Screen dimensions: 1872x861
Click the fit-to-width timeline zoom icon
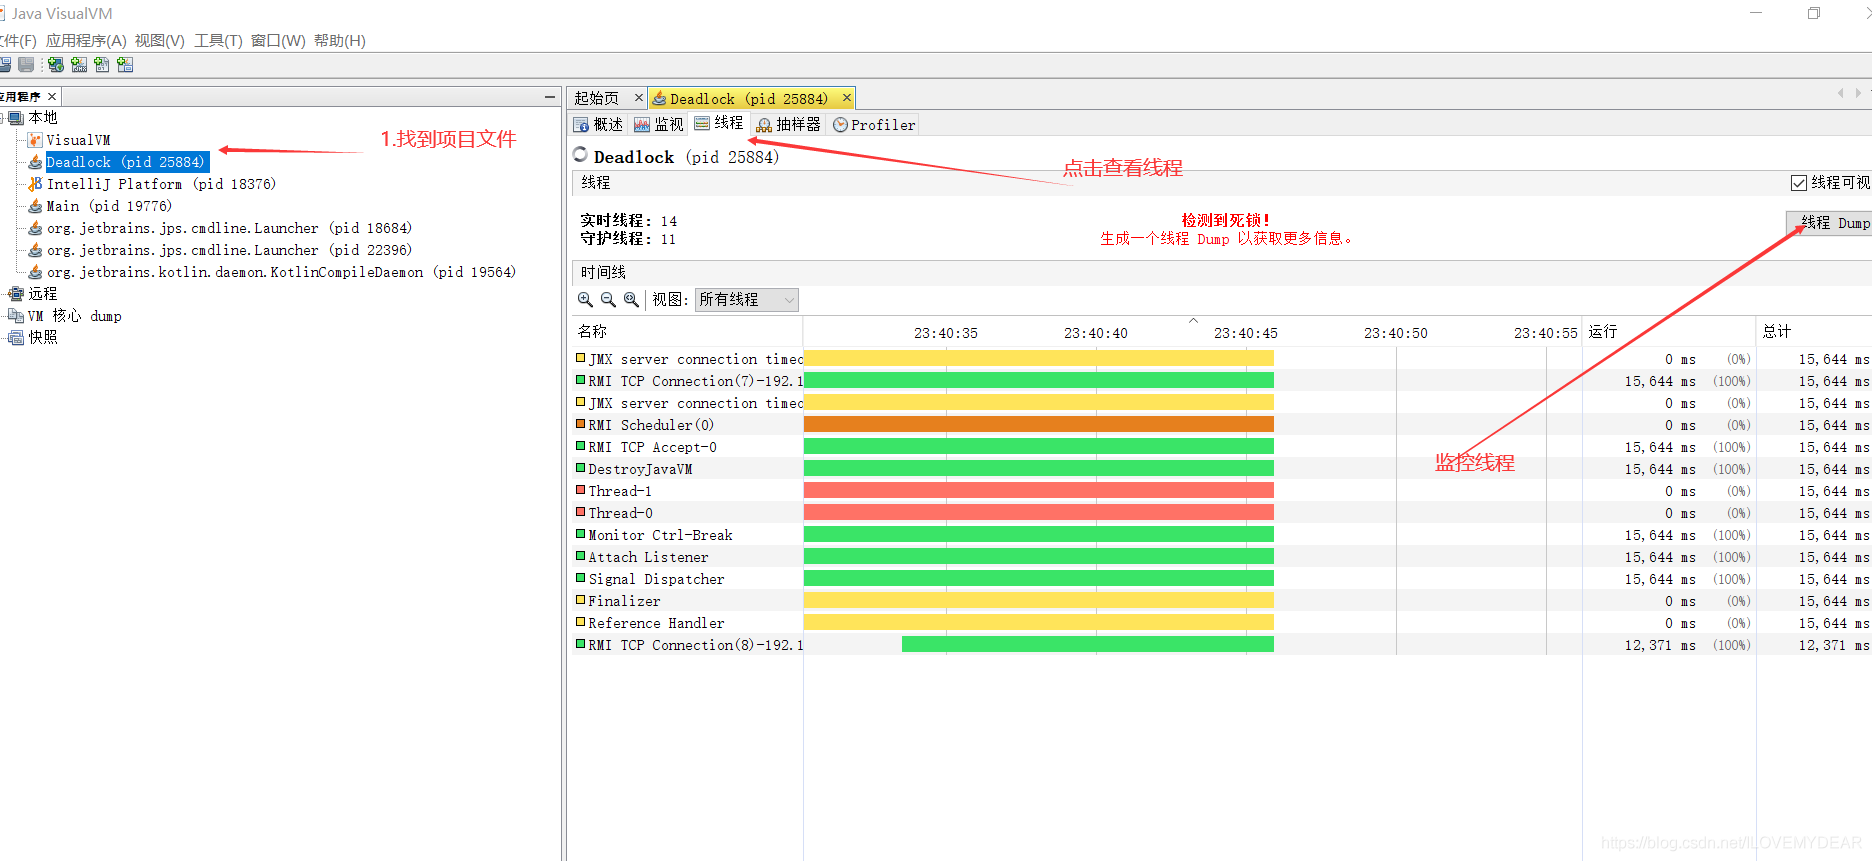coord(631,299)
